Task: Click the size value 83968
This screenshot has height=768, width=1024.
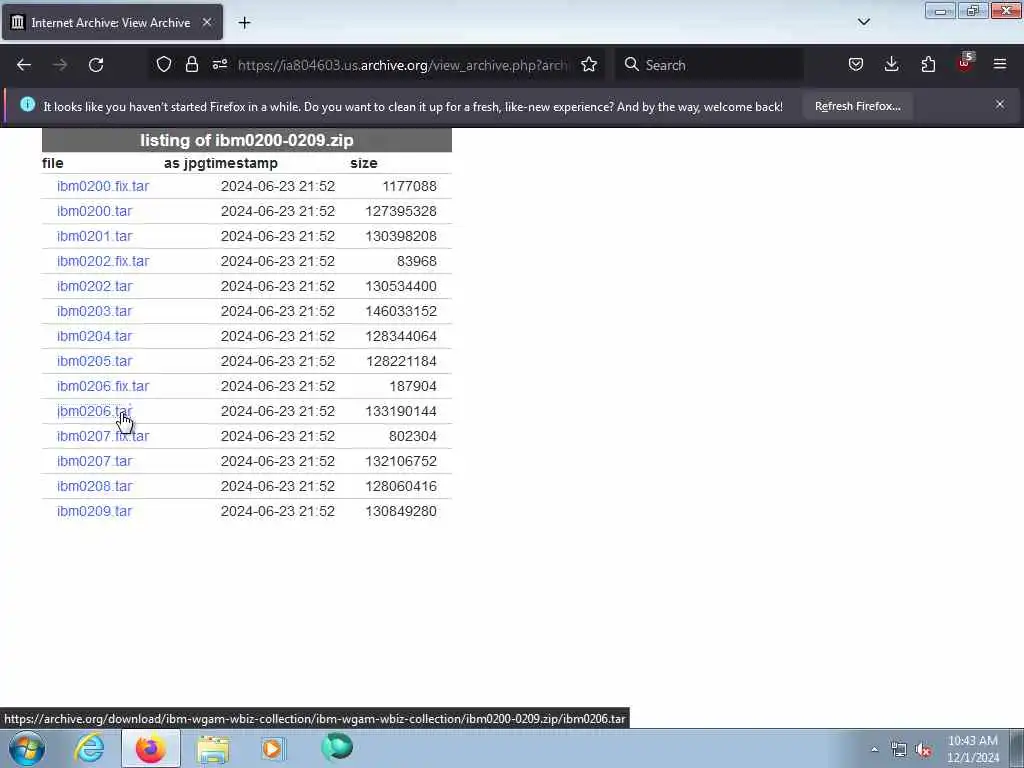Action: tap(417, 261)
